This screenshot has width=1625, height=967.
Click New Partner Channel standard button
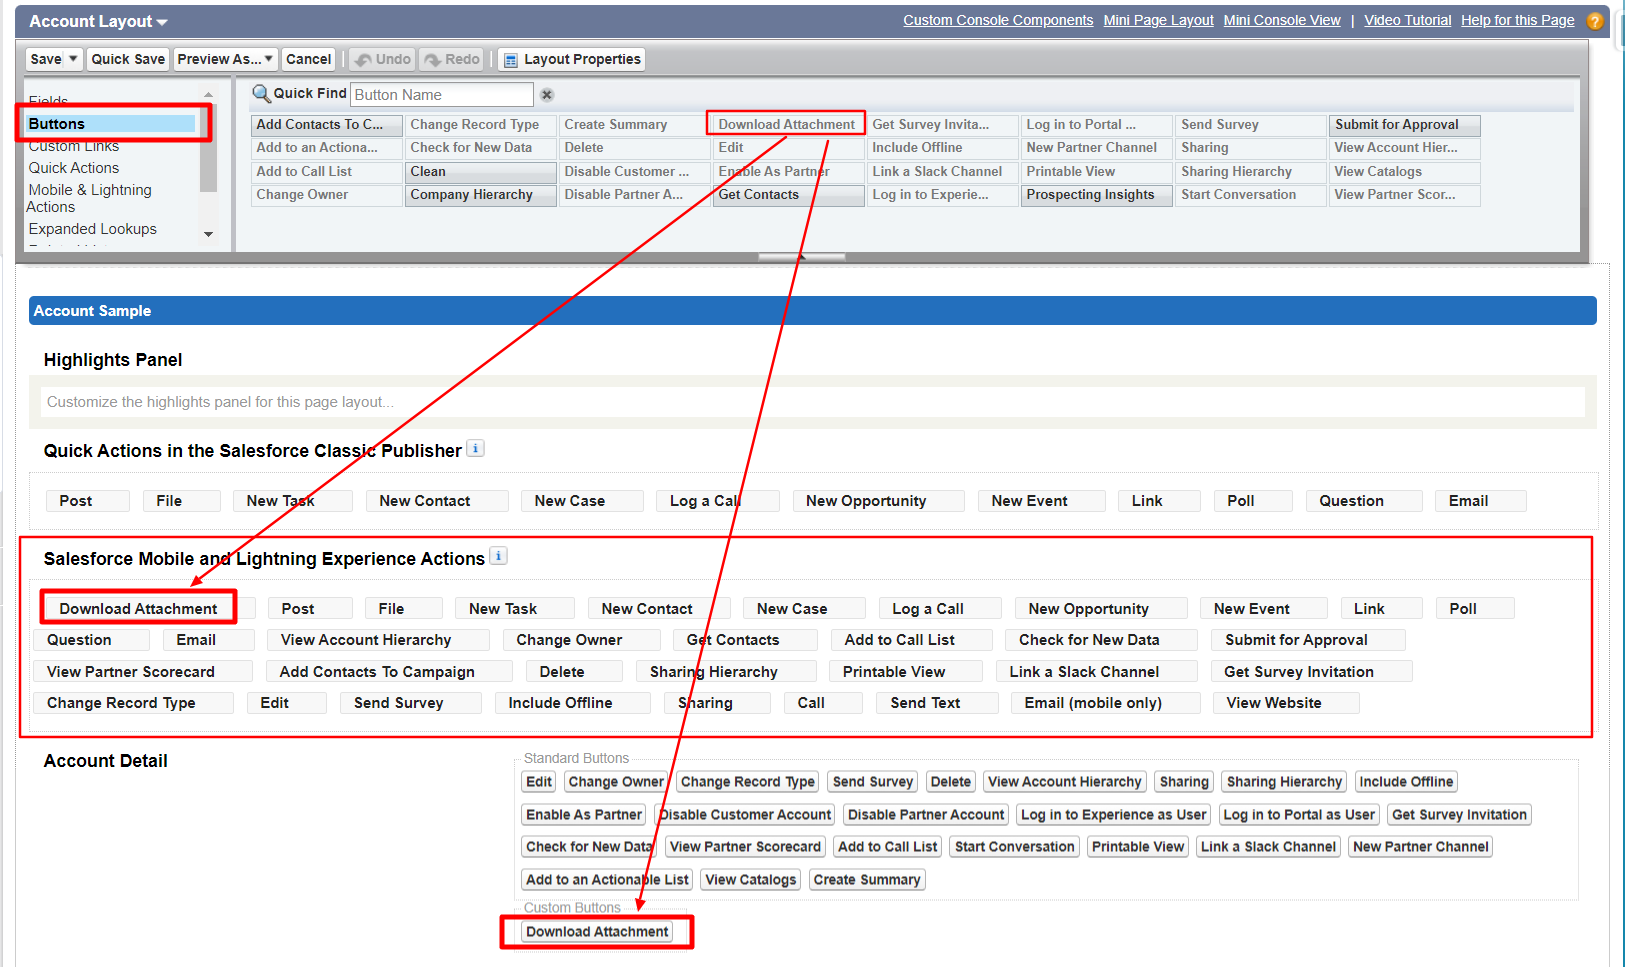[1421, 847]
